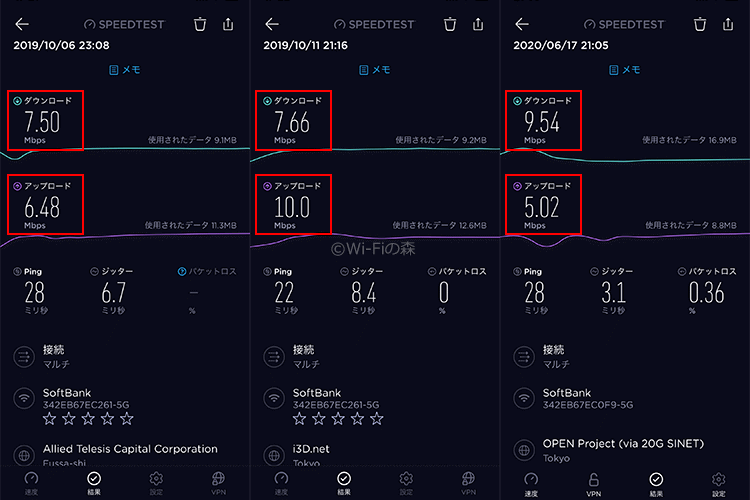Click the 2020/06/17 21:05 timestamp
The height and width of the screenshot is (500, 750).
(561, 45)
